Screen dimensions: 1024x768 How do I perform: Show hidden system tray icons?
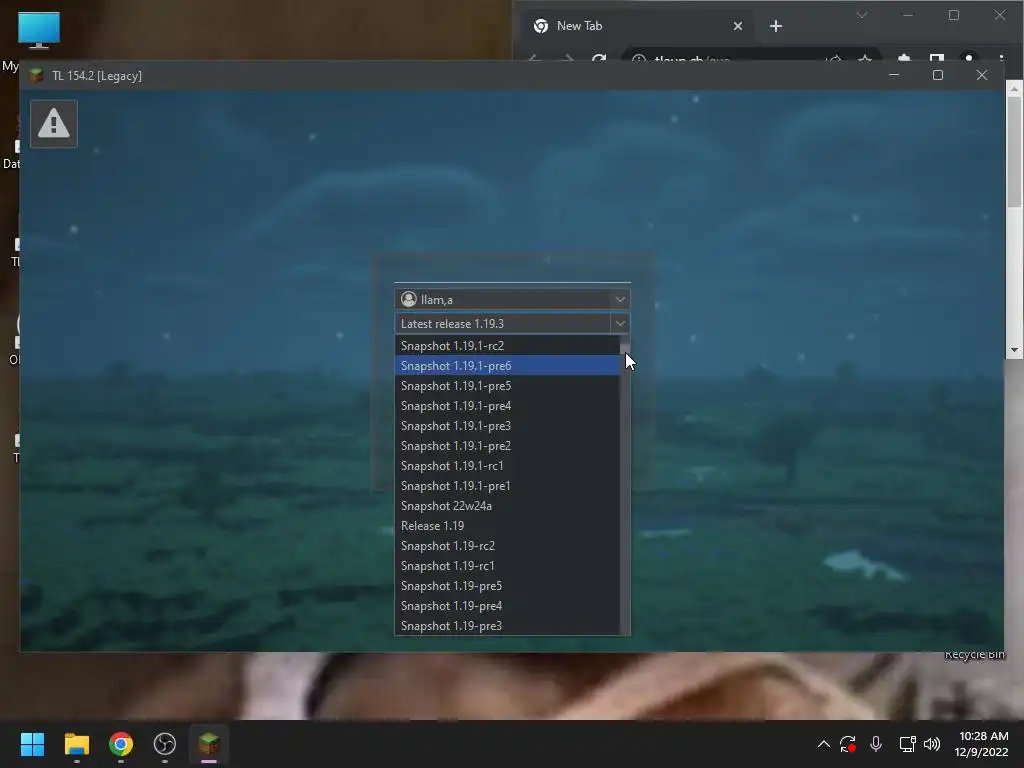(824, 744)
